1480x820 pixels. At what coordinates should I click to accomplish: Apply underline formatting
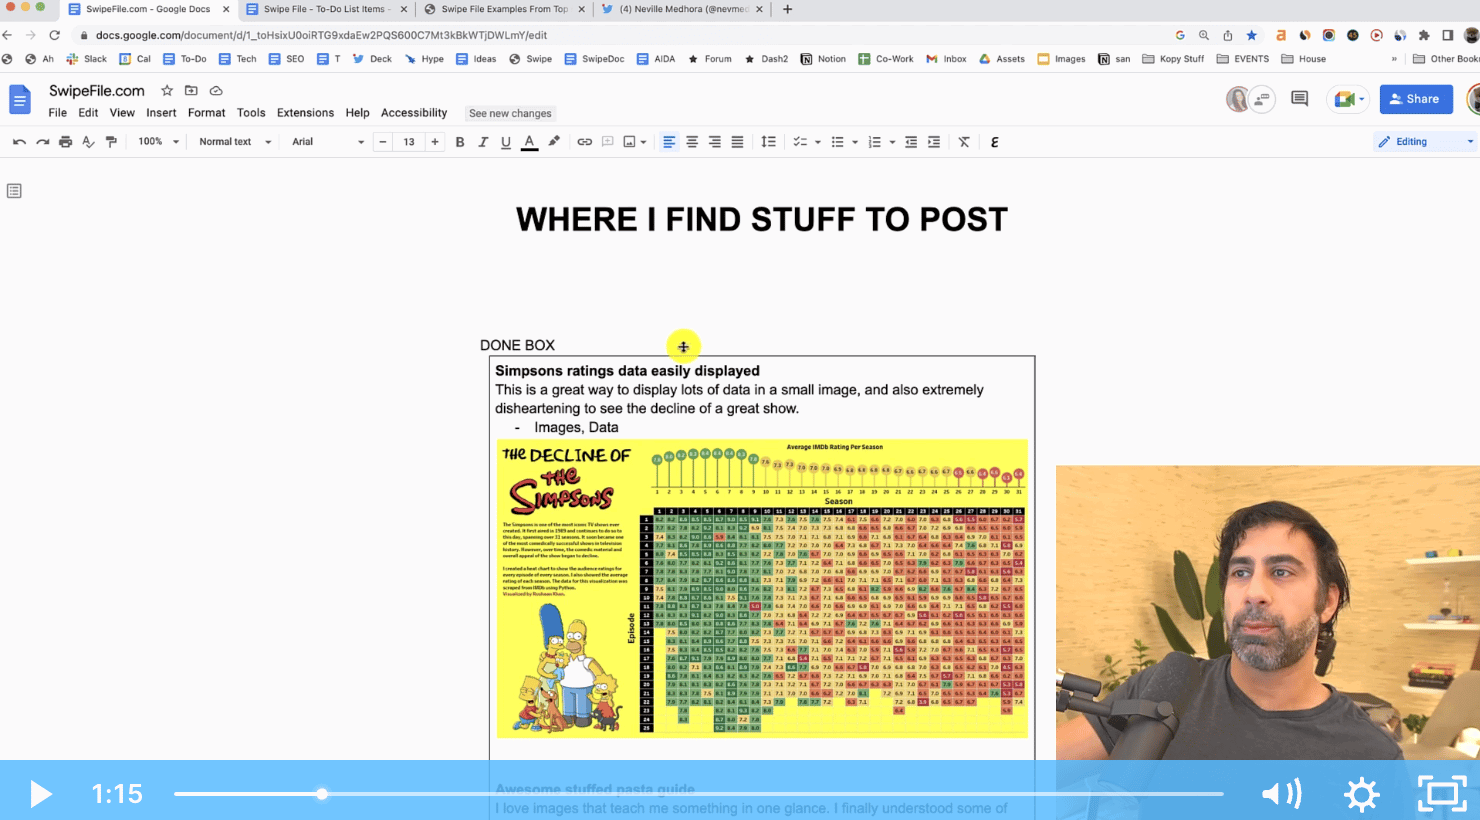click(506, 142)
